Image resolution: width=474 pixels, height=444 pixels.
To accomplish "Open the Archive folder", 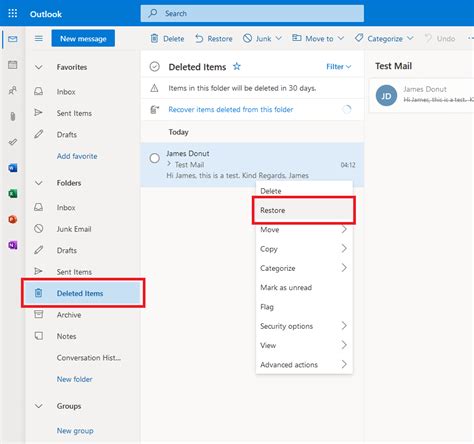I will [x=82, y=315].
